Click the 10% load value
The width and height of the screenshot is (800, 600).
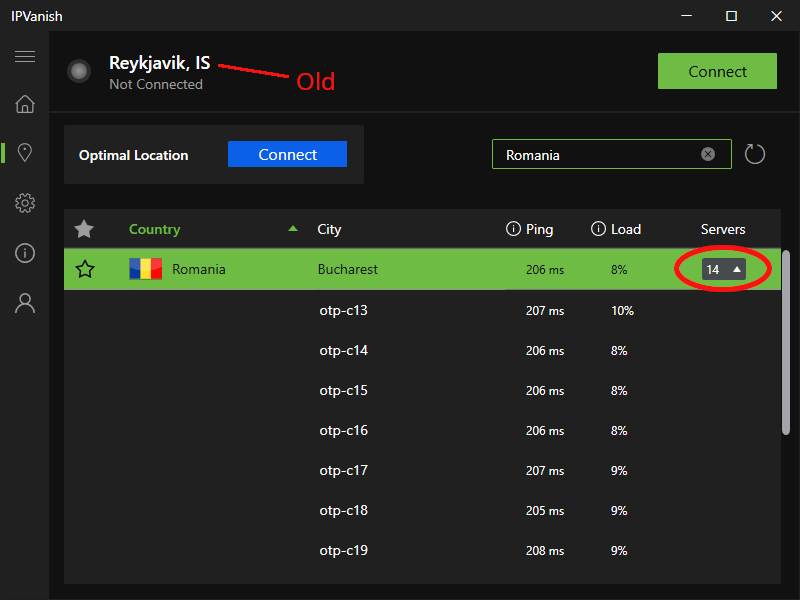(x=622, y=311)
